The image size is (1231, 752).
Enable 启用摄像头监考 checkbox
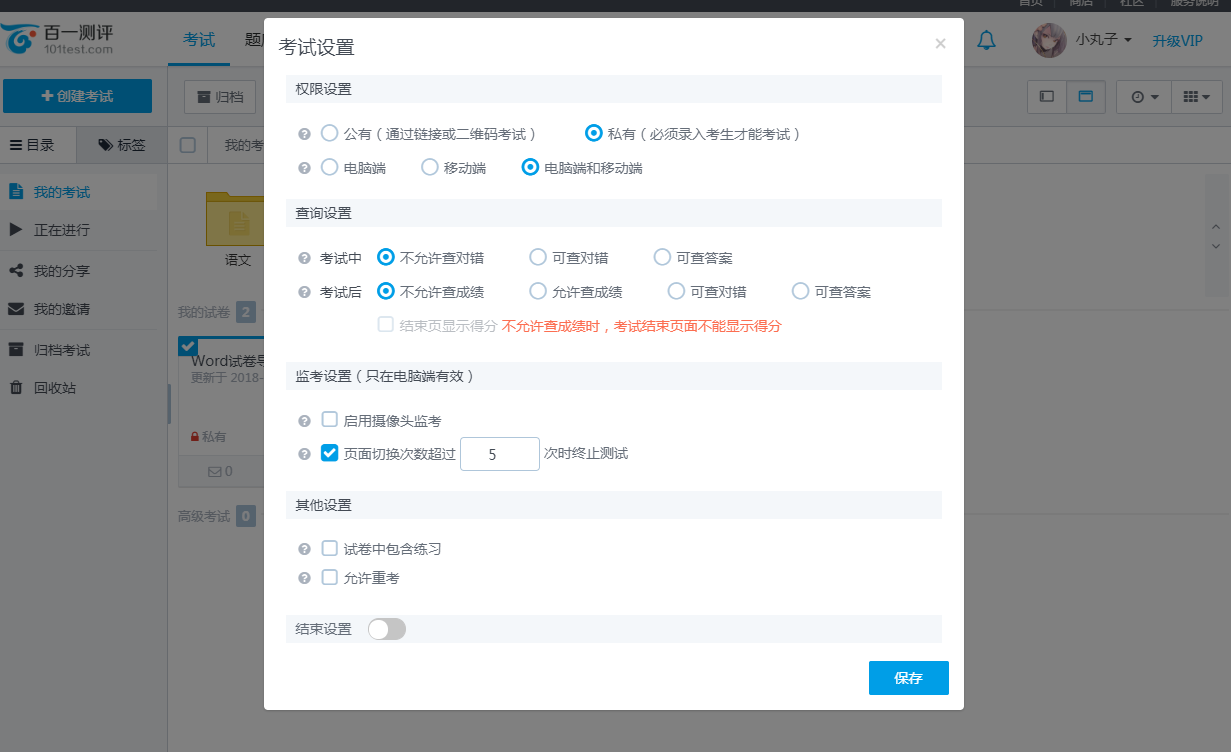point(330,420)
